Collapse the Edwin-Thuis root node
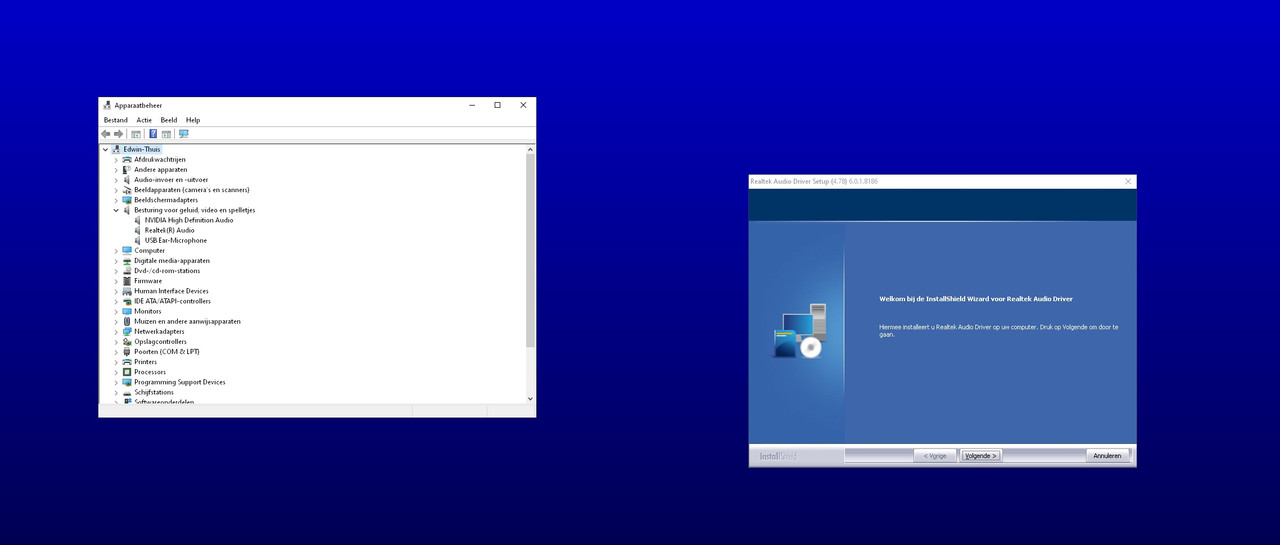The image size is (1280, 545). point(105,149)
